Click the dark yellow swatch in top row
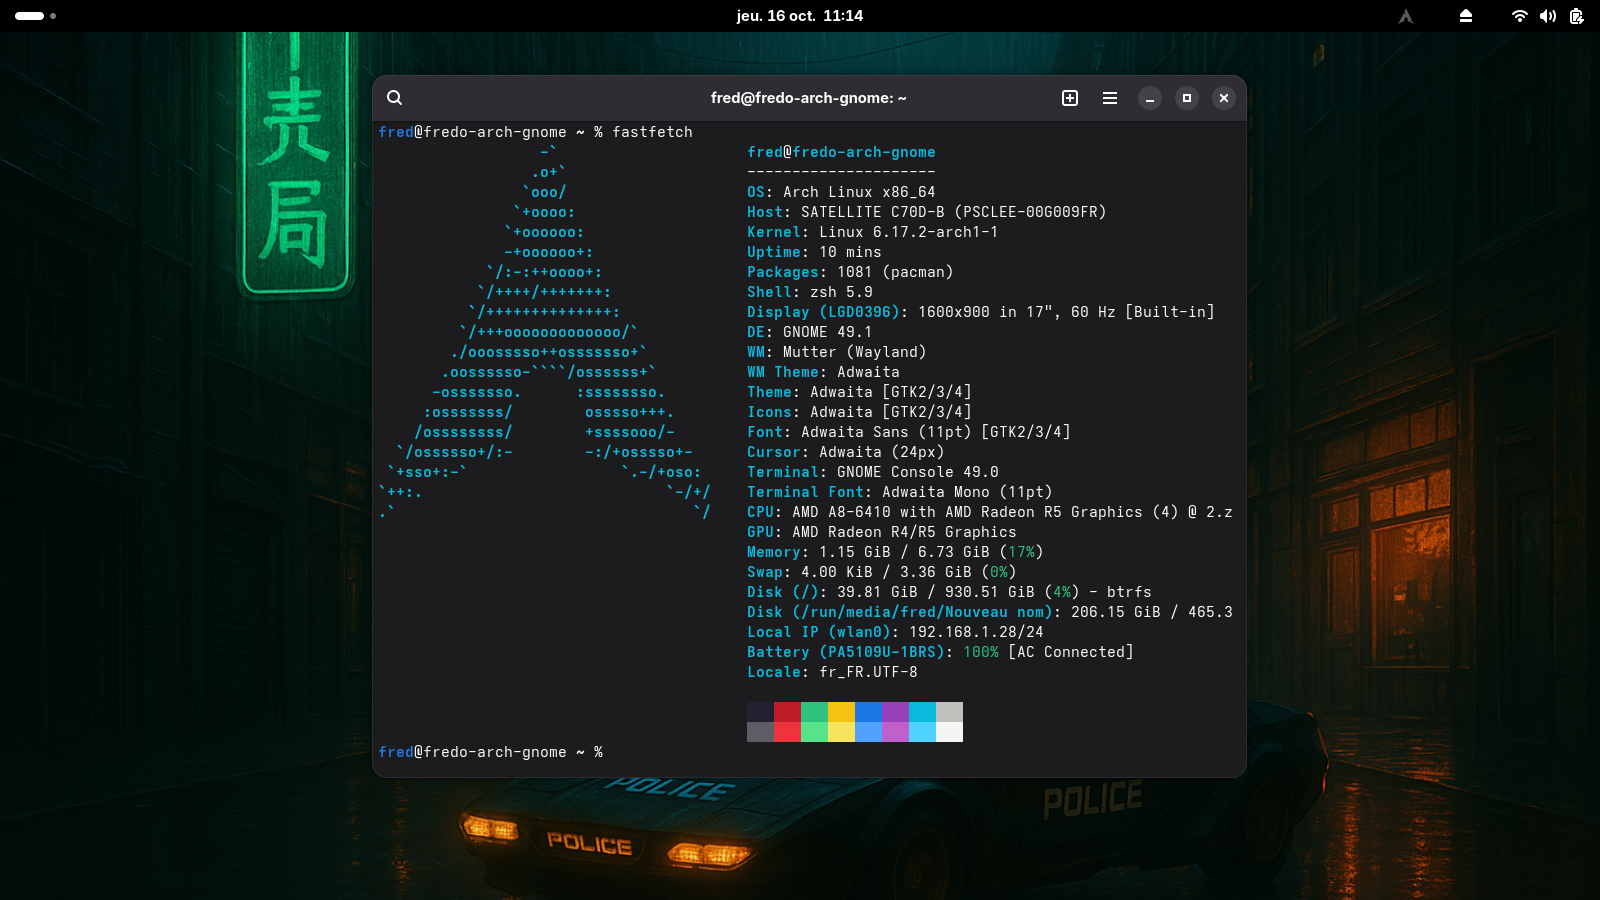 pyautogui.click(x=841, y=712)
